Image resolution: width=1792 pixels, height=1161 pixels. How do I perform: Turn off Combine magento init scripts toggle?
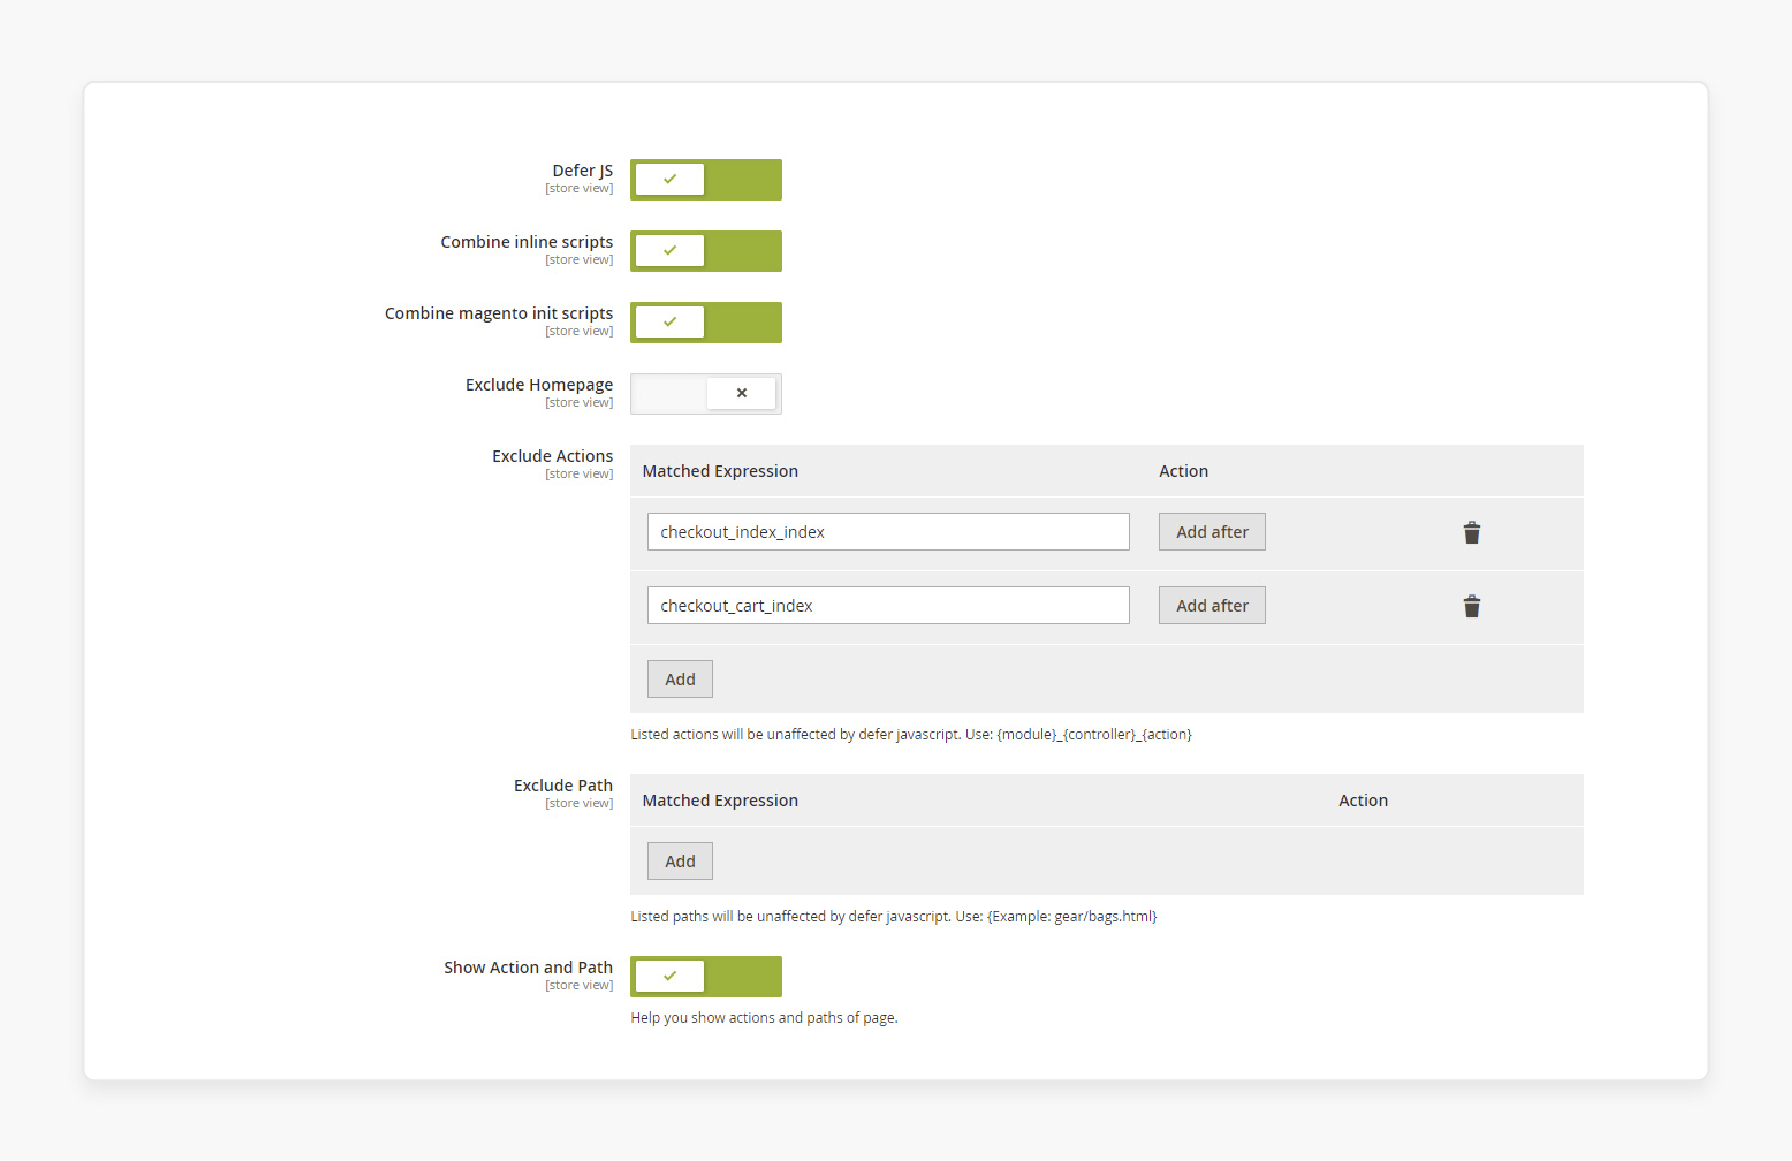[705, 322]
